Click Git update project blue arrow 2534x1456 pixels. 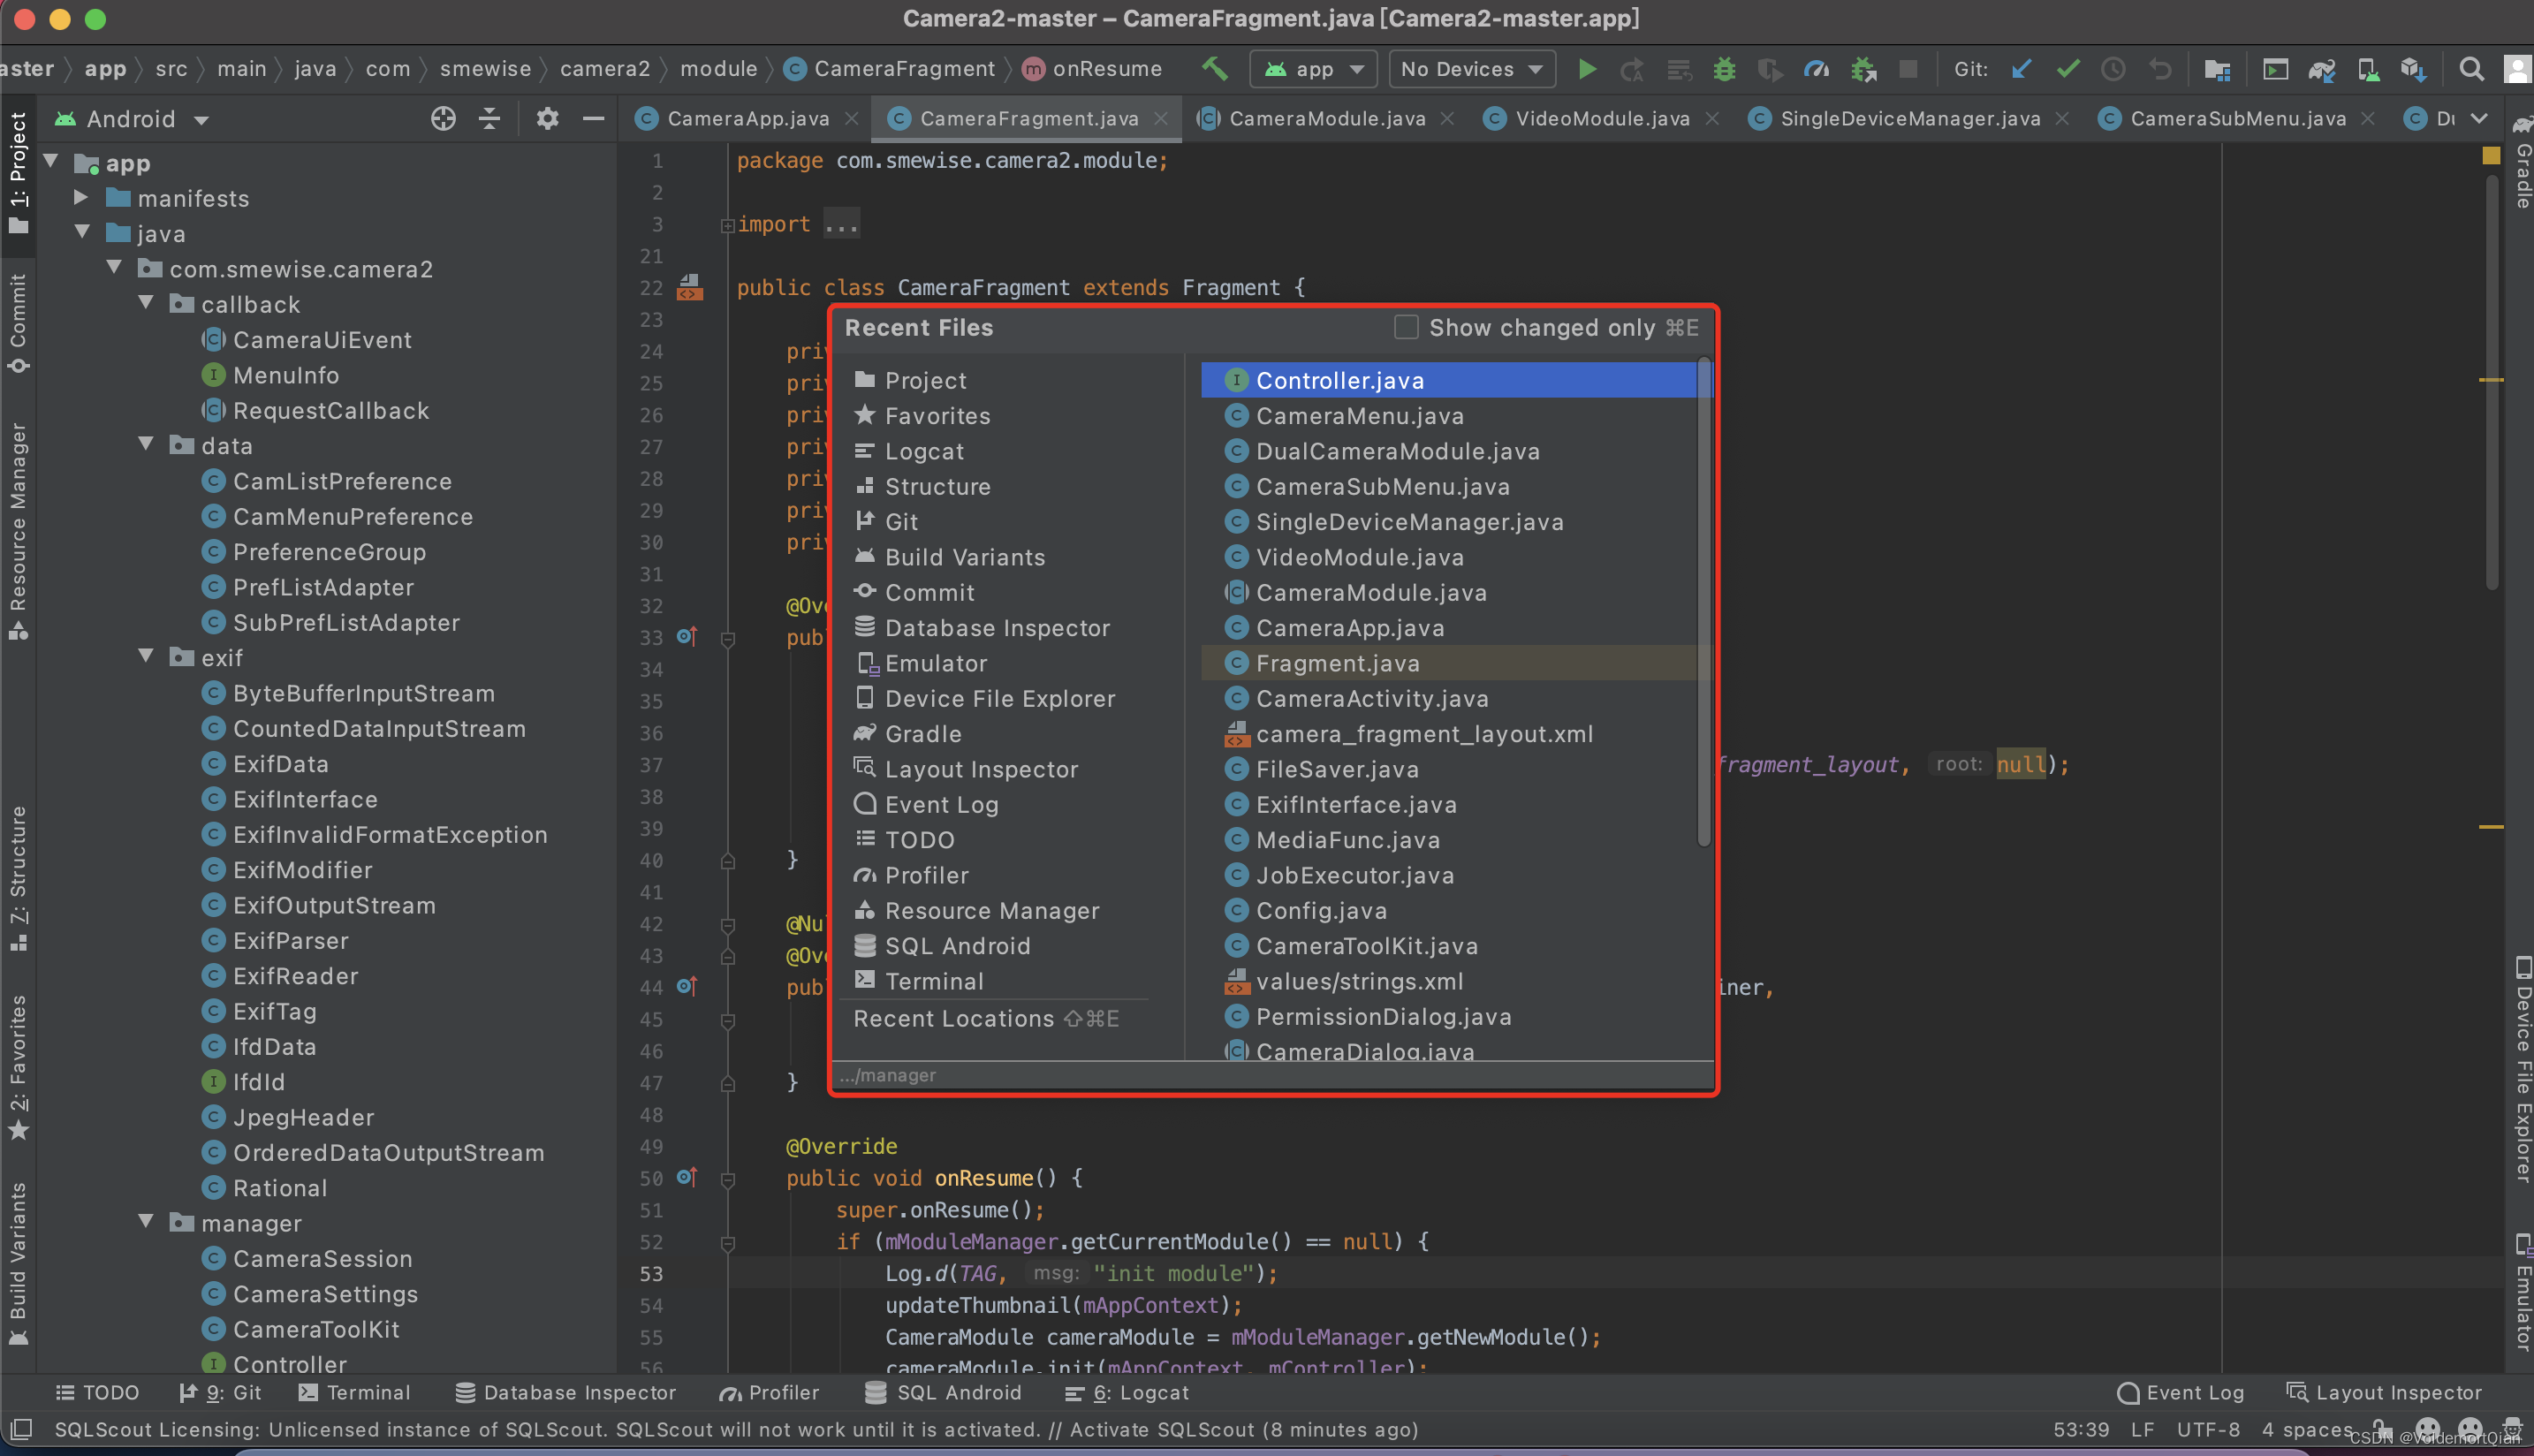pyautogui.click(x=2021, y=69)
